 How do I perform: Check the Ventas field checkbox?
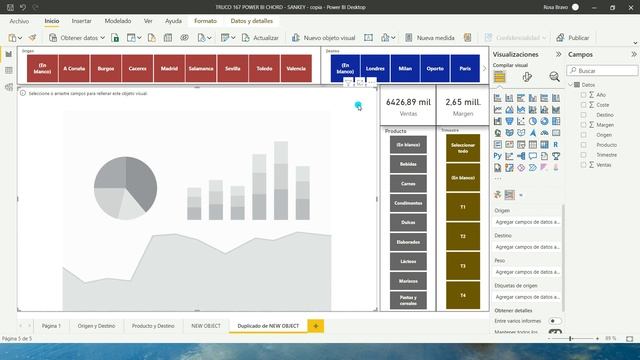(x=583, y=165)
